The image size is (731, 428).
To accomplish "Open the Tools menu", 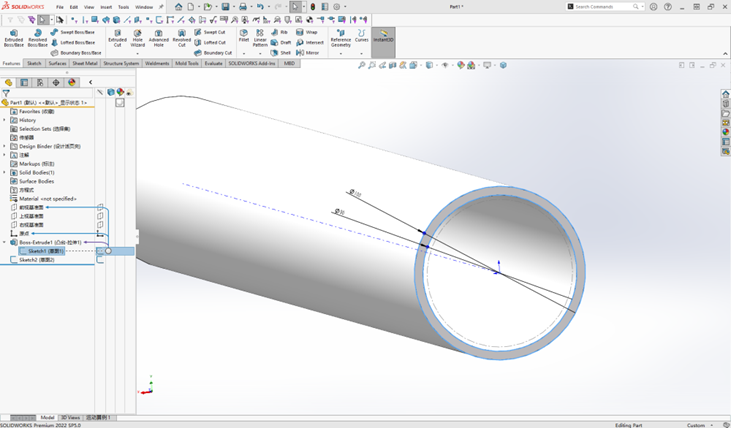I will pyautogui.click(x=123, y=7).
